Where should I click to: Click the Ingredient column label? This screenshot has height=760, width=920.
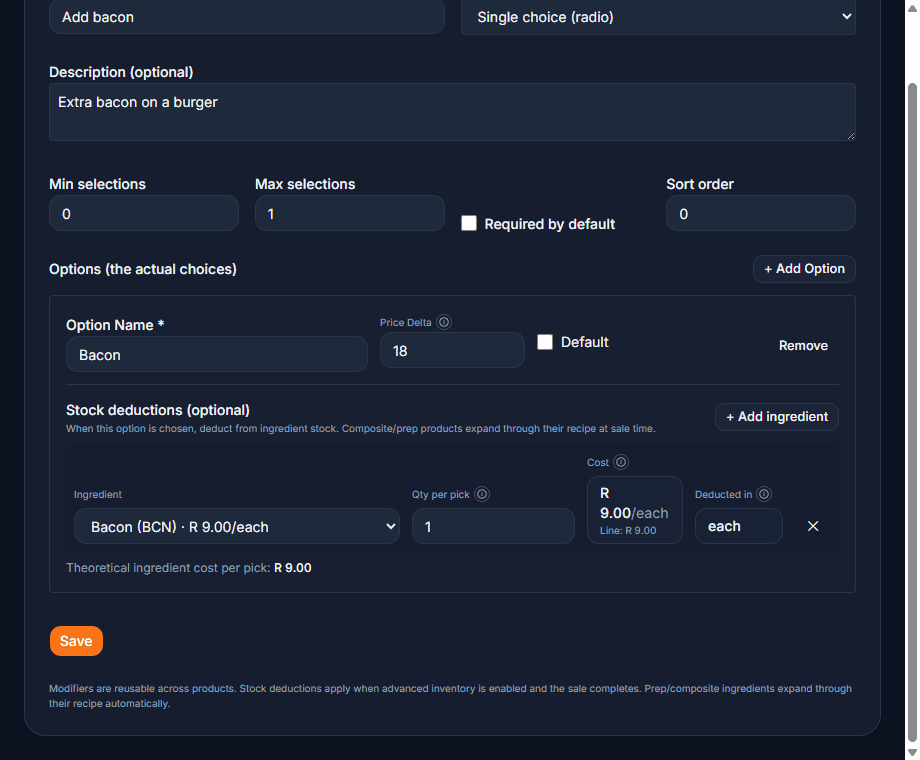click(97, 495)
